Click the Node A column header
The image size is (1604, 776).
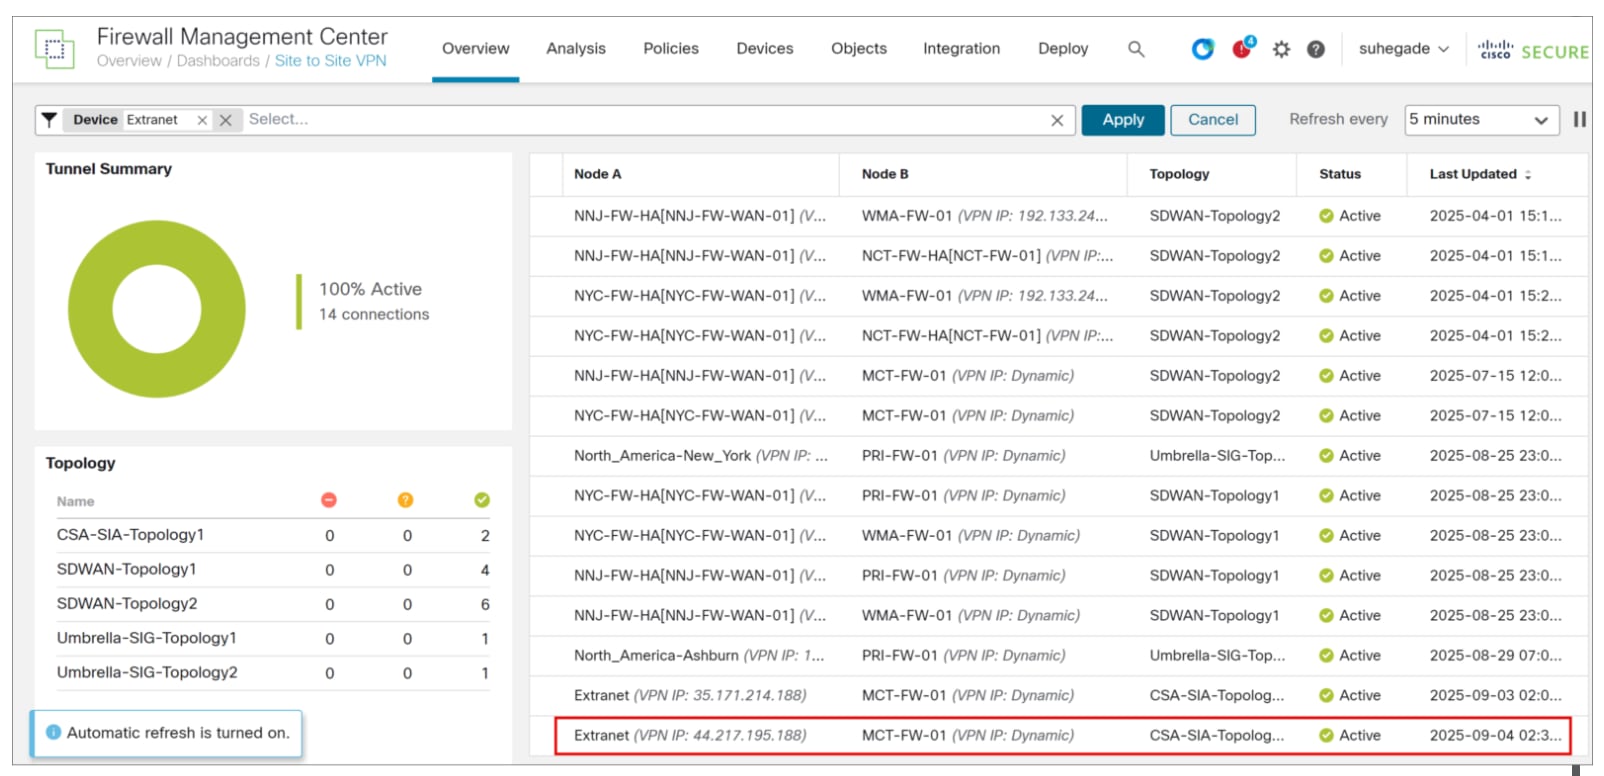pos(598,174)
